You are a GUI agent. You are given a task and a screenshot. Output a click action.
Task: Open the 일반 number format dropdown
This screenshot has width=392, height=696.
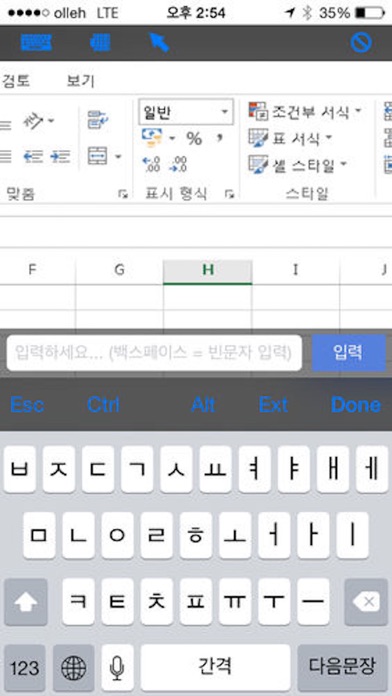click(x=186, y=111)
